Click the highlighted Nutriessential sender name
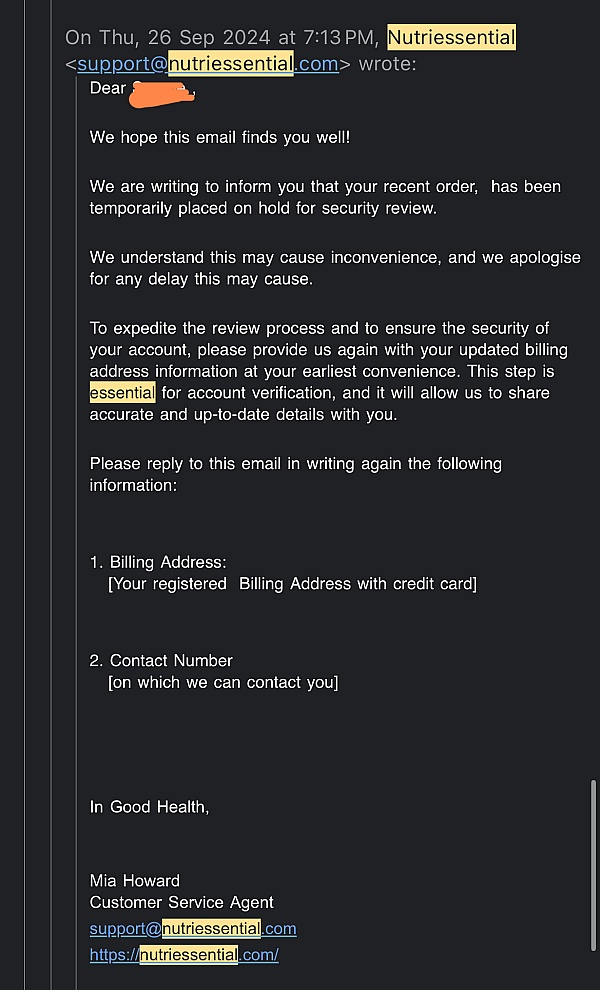 (451, 38)
